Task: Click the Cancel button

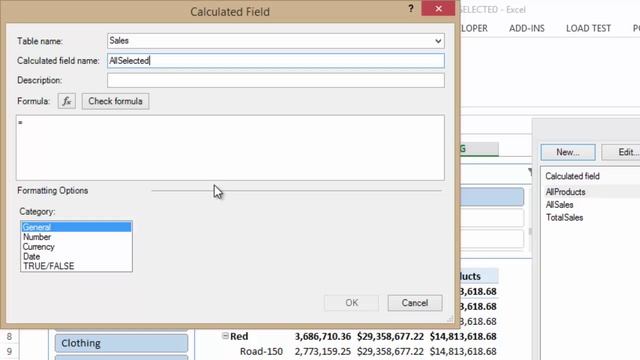Action: click(x=415, y=303)
